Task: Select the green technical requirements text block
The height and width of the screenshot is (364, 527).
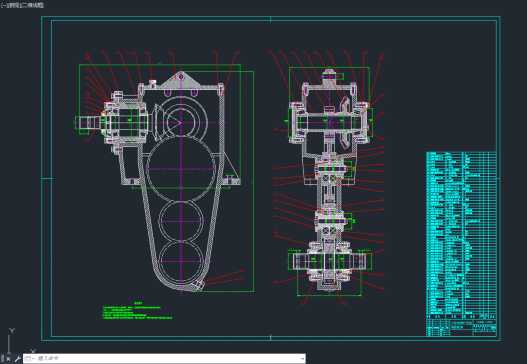Action: click(137, 311)
